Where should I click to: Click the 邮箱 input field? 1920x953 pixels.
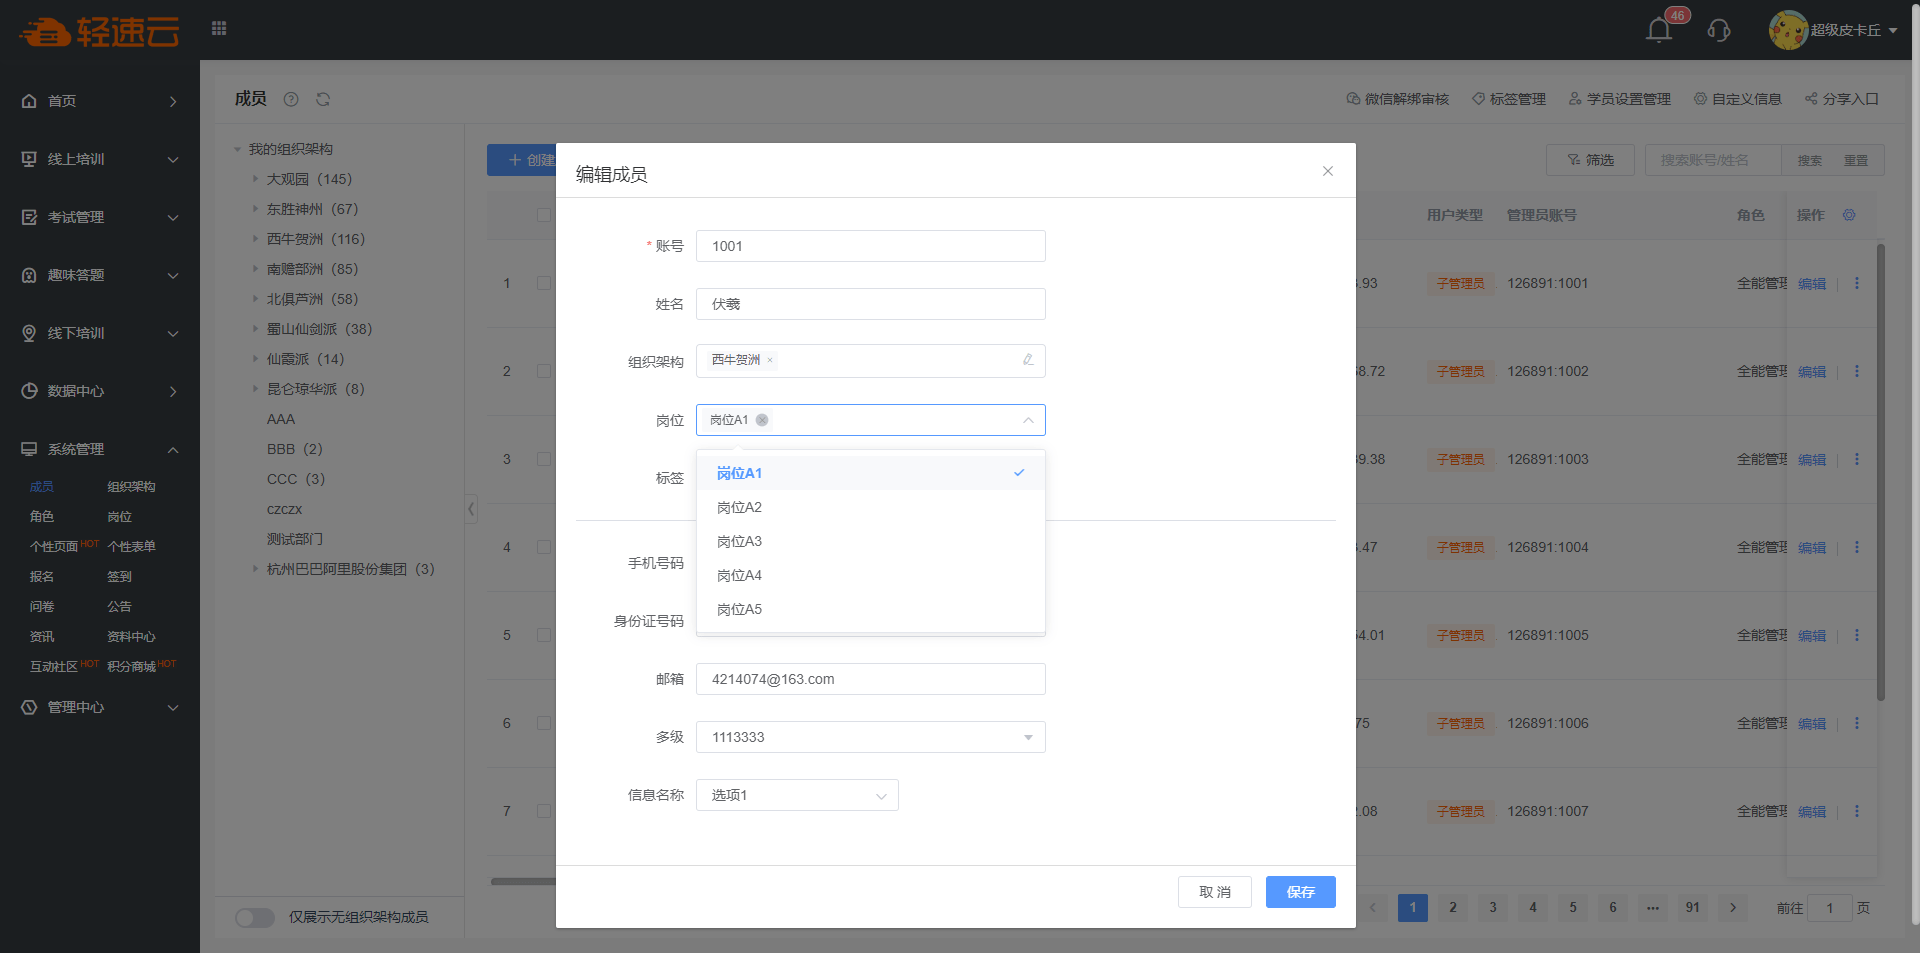tap(871, 679)
